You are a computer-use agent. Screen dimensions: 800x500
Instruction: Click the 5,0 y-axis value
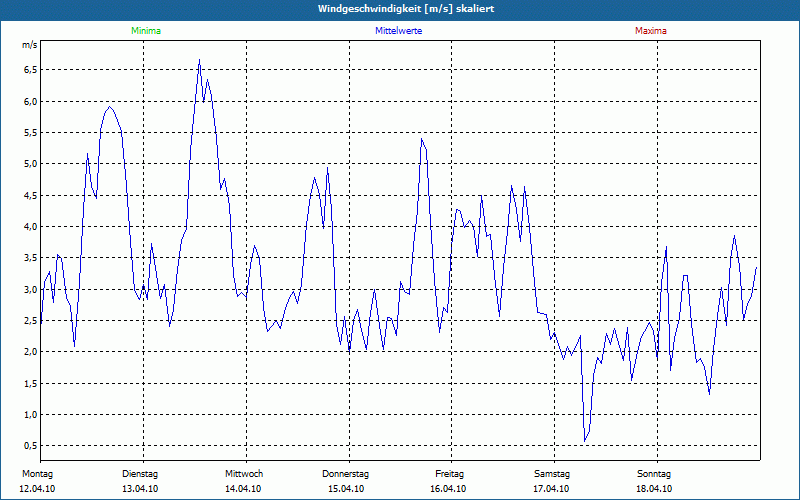coord(30,164)
